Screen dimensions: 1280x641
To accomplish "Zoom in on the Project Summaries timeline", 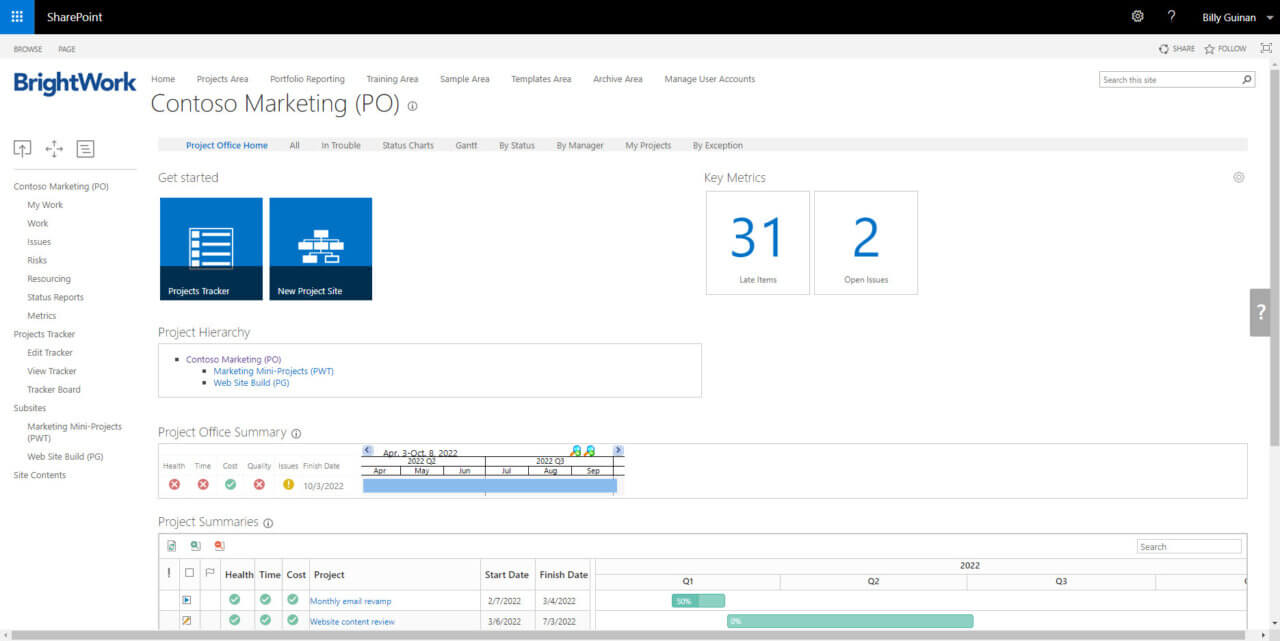I will [x=195, y=545].
